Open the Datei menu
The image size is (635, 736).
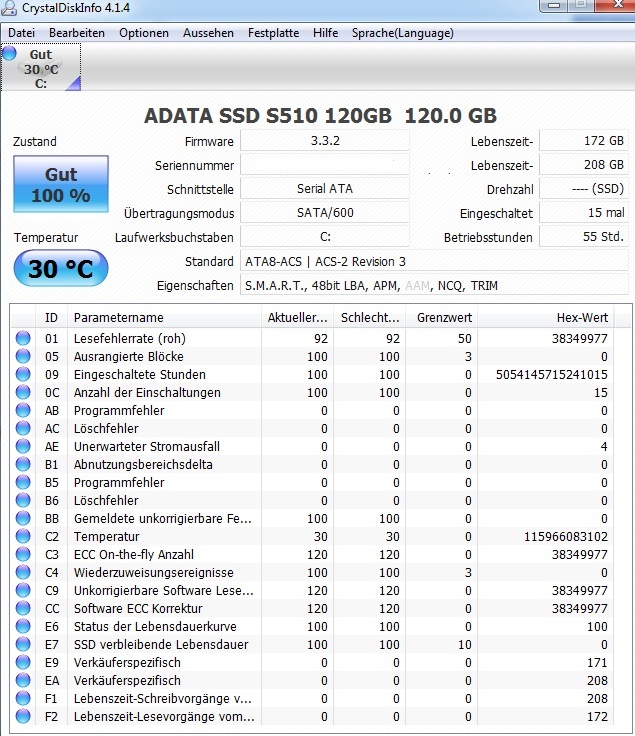point(22,33)
